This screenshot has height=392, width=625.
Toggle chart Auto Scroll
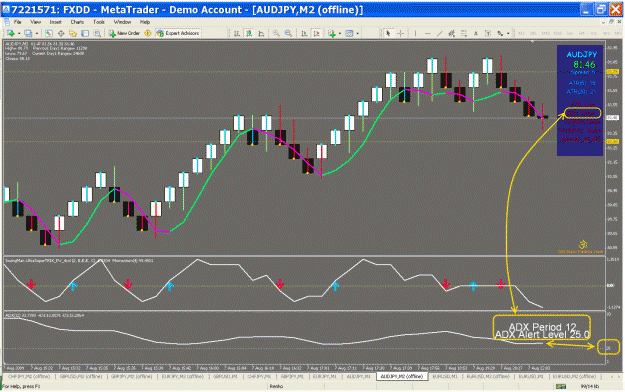pyautogui.click(x=304, y=33)
